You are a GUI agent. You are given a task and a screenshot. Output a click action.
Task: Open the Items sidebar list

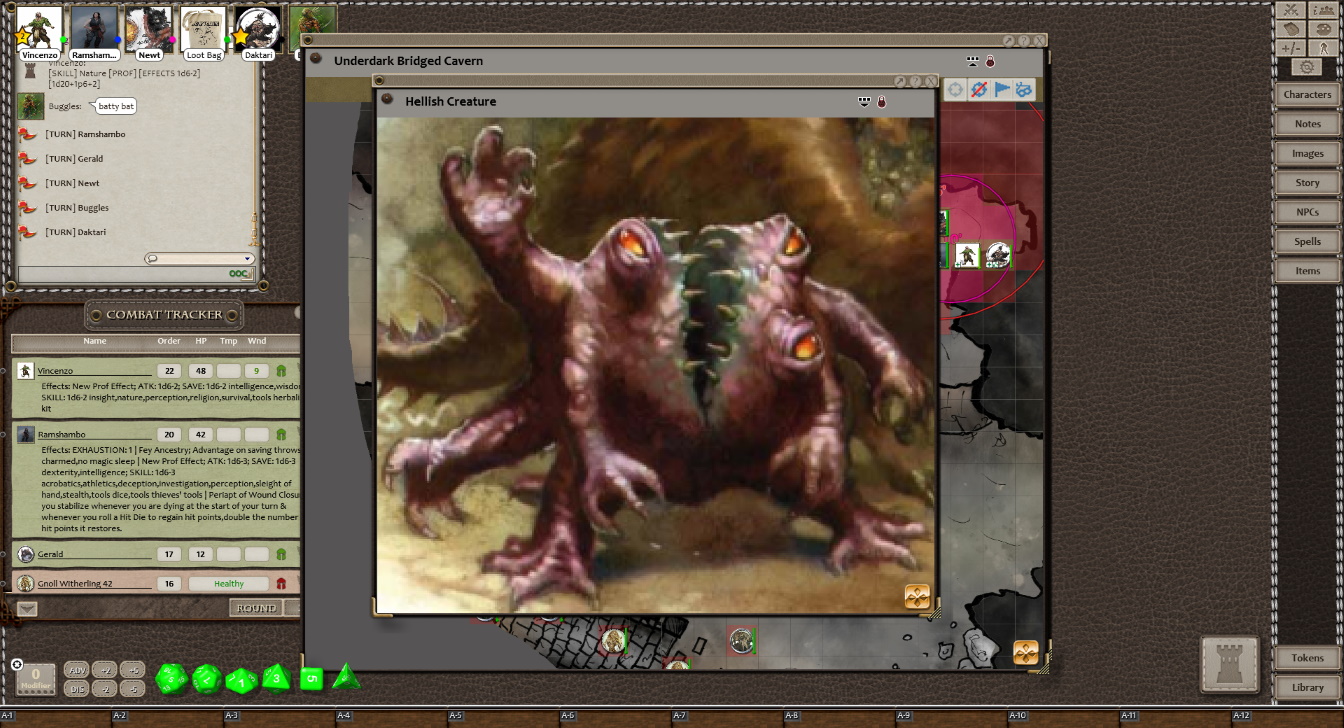tap(1307, 270)
